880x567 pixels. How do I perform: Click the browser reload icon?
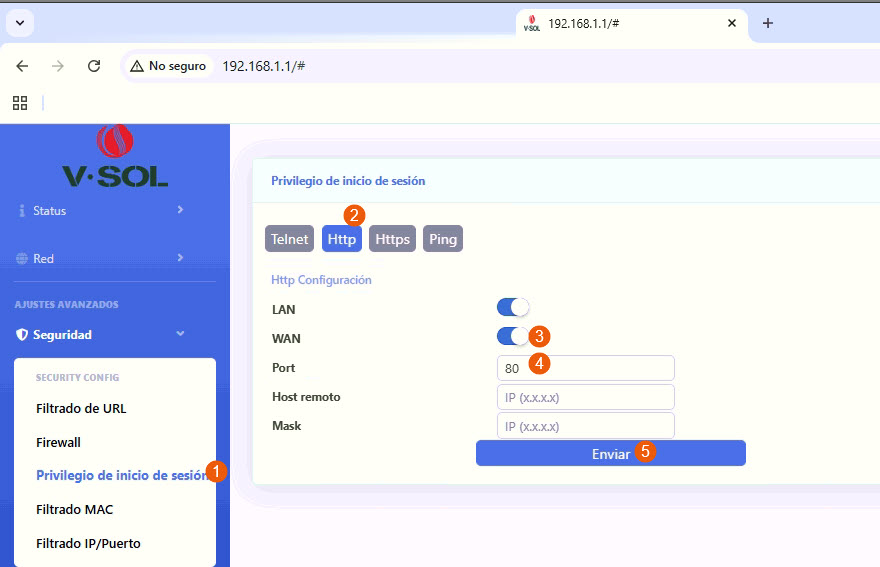pyautogui.click(x=94, y=66)
